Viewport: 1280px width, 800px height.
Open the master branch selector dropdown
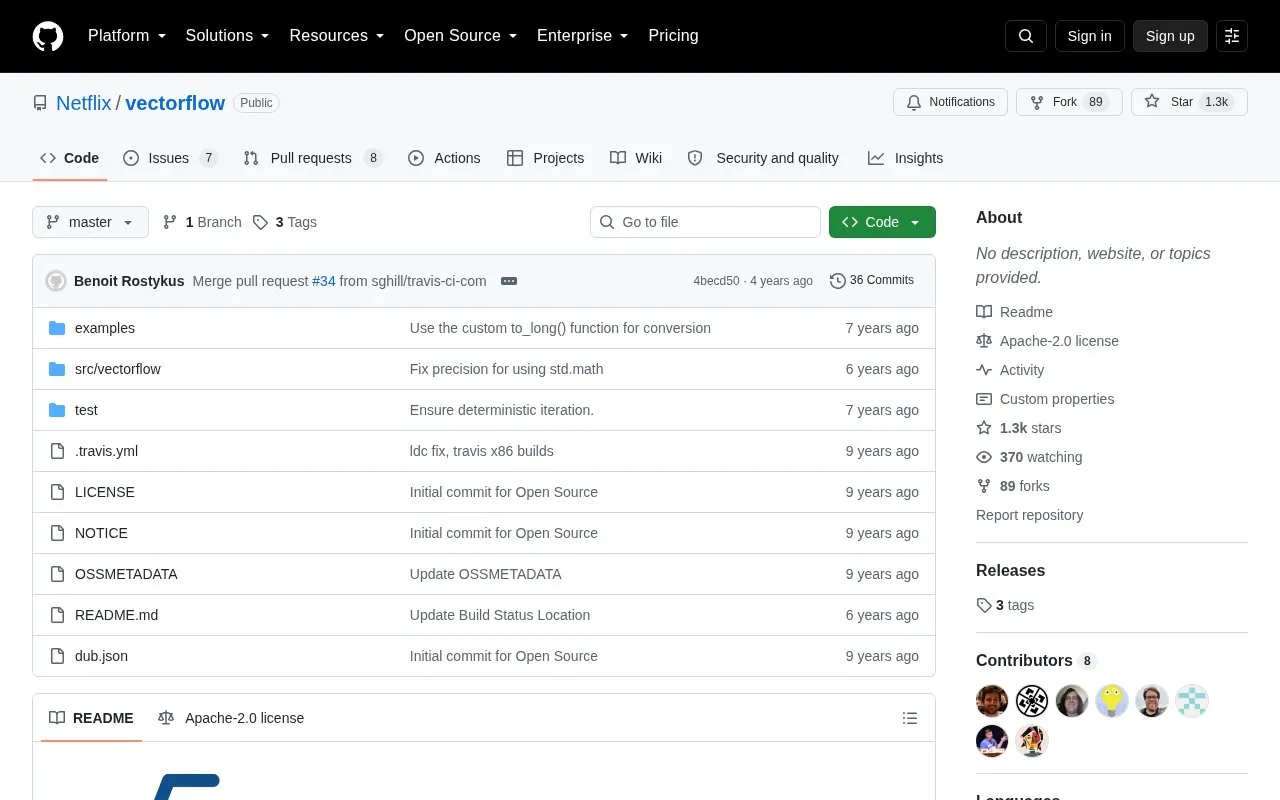(90, 222)
